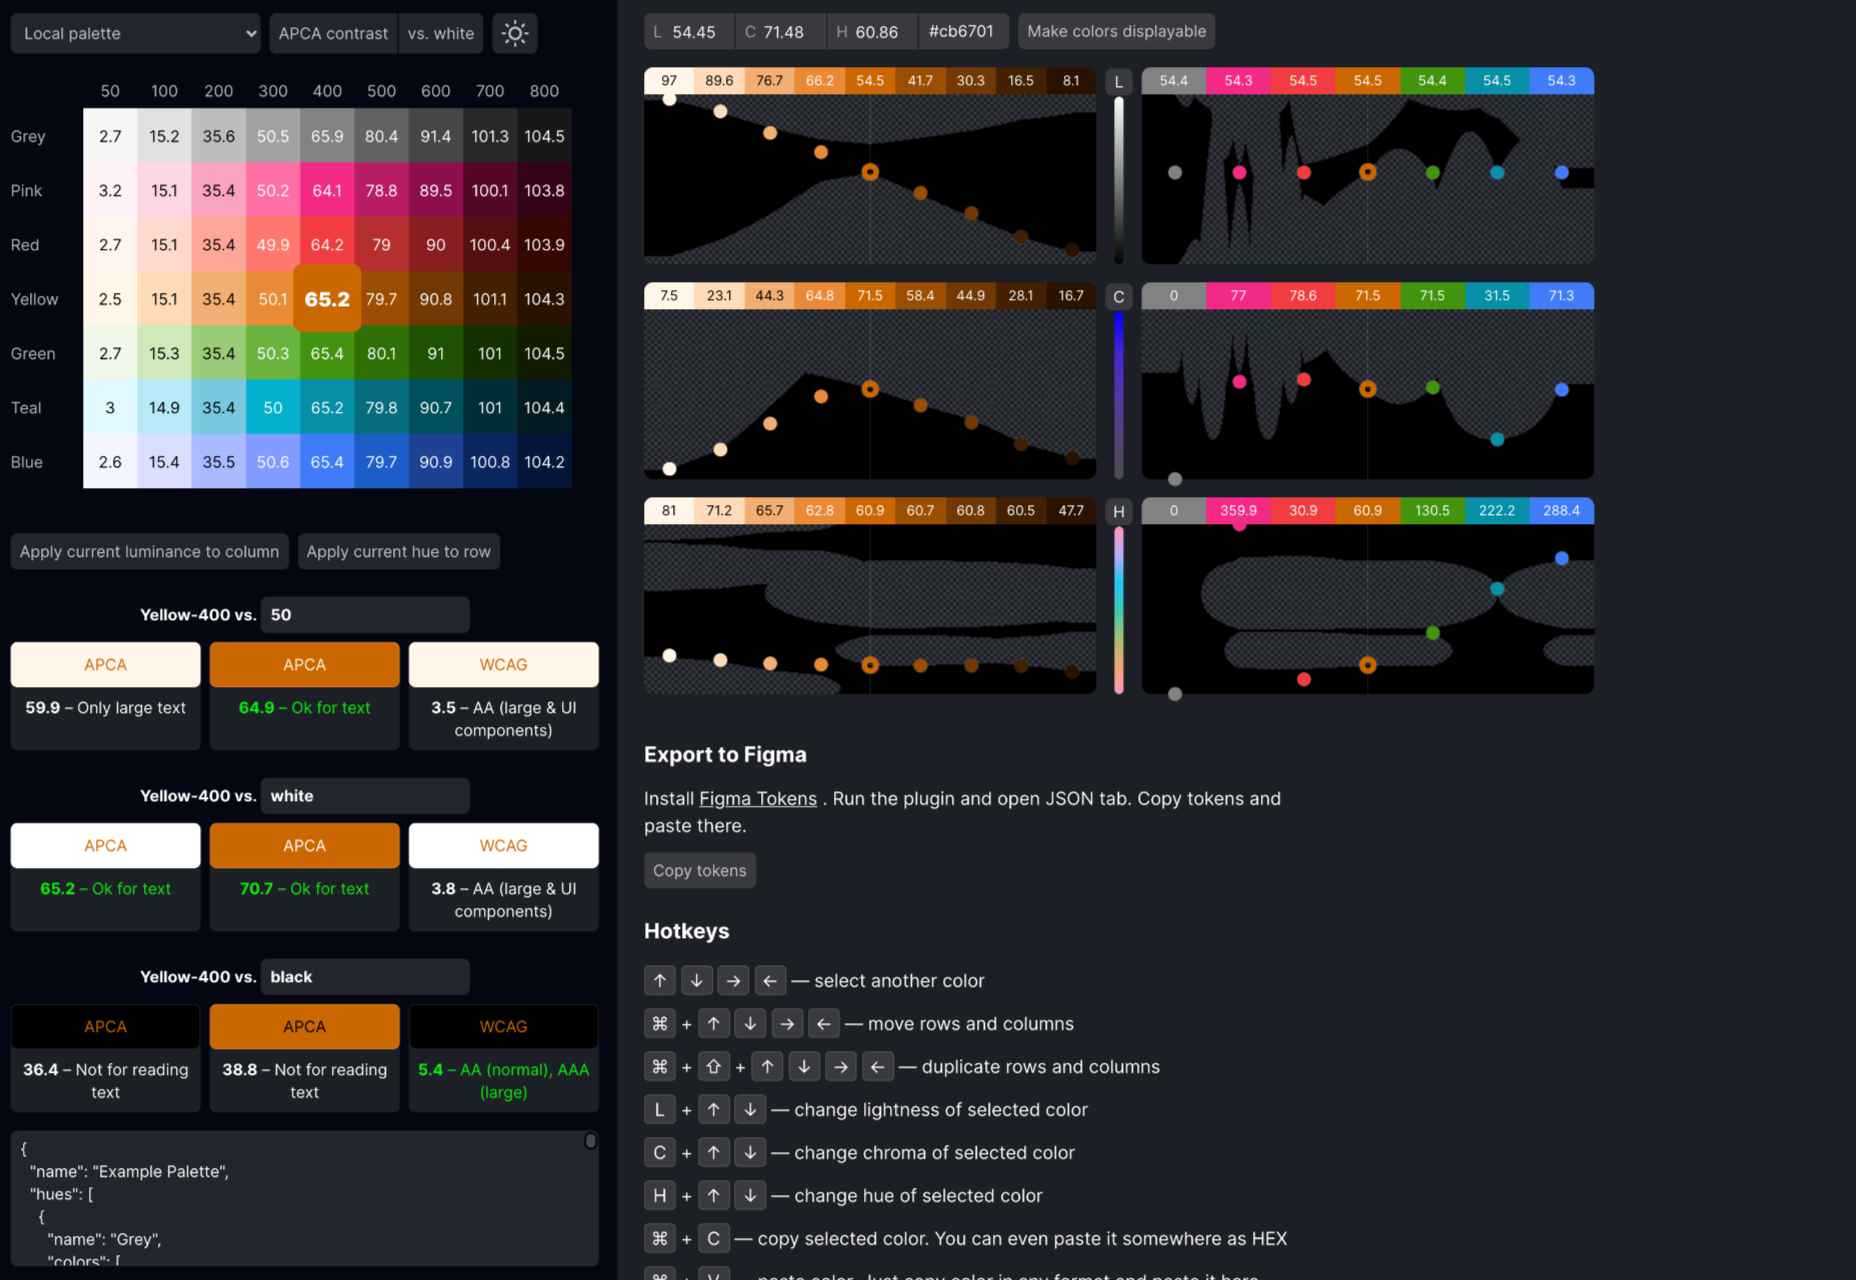Click the C chroma channel label
Image resolution: width=1856 pixels, height=1280 pixels.
point(1118,297)
